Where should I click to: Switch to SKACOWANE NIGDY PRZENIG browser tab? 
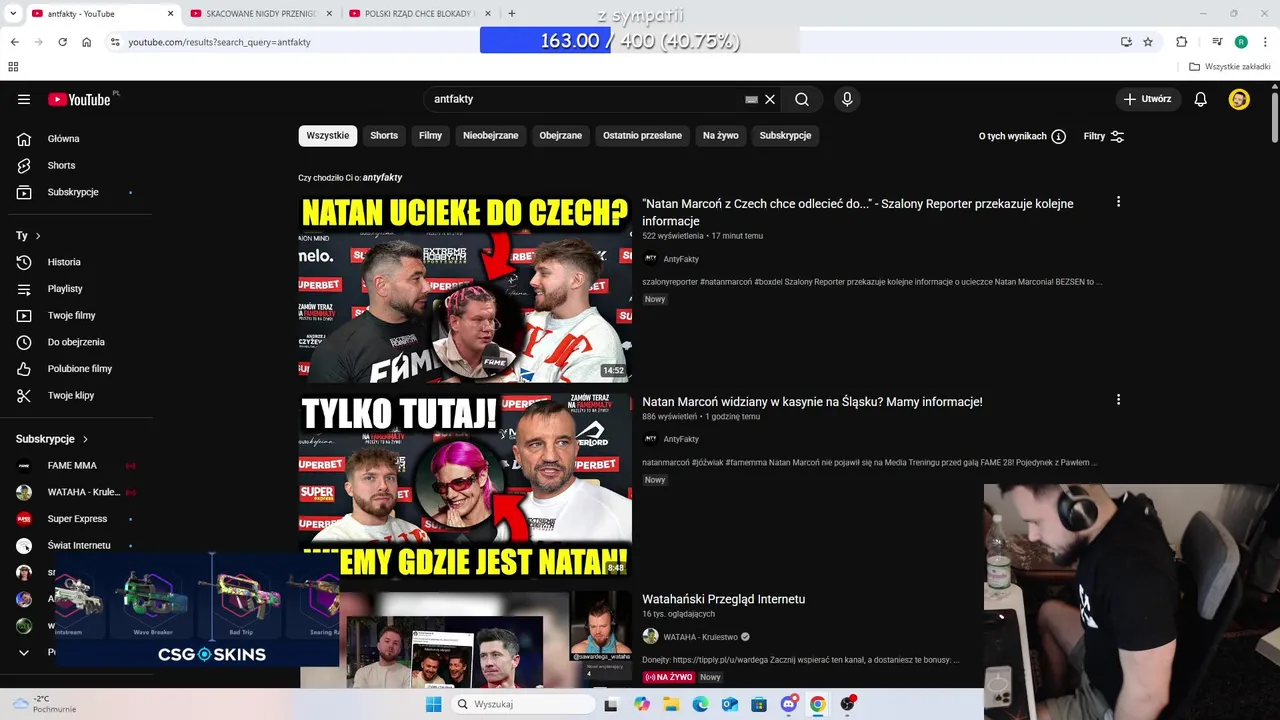[260, 14]
